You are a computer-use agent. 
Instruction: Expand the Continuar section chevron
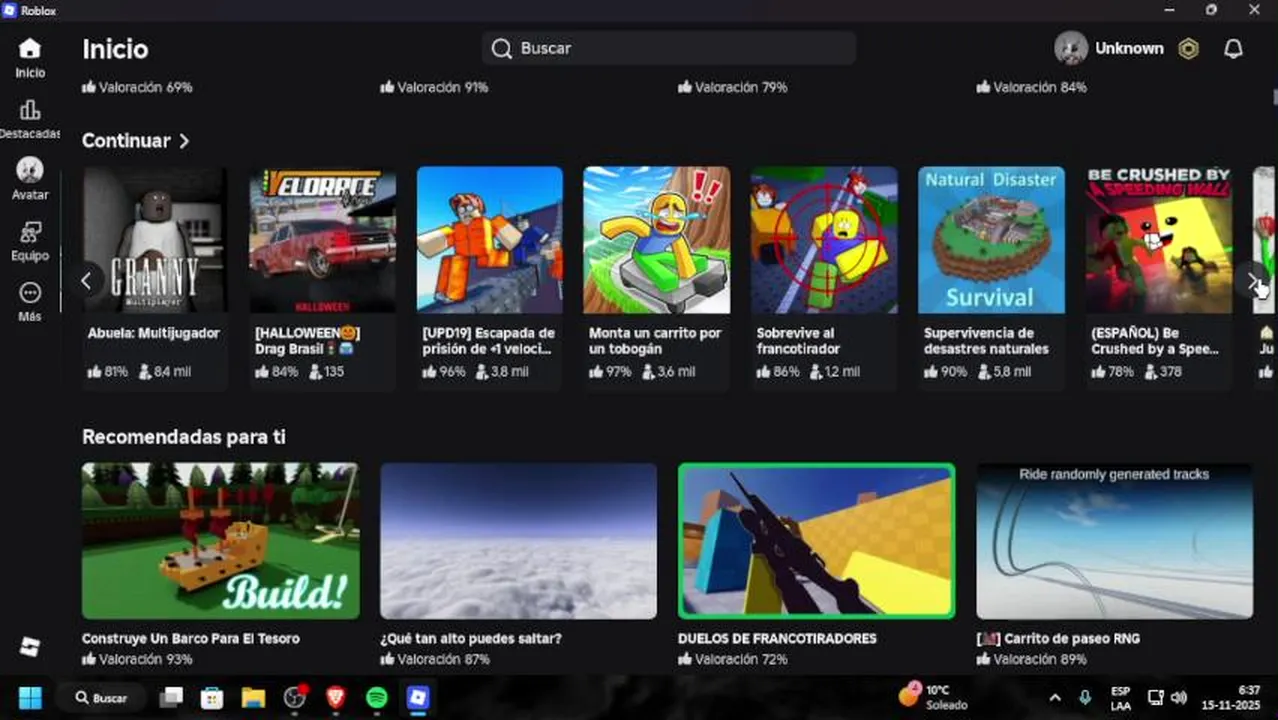point(184,141)
